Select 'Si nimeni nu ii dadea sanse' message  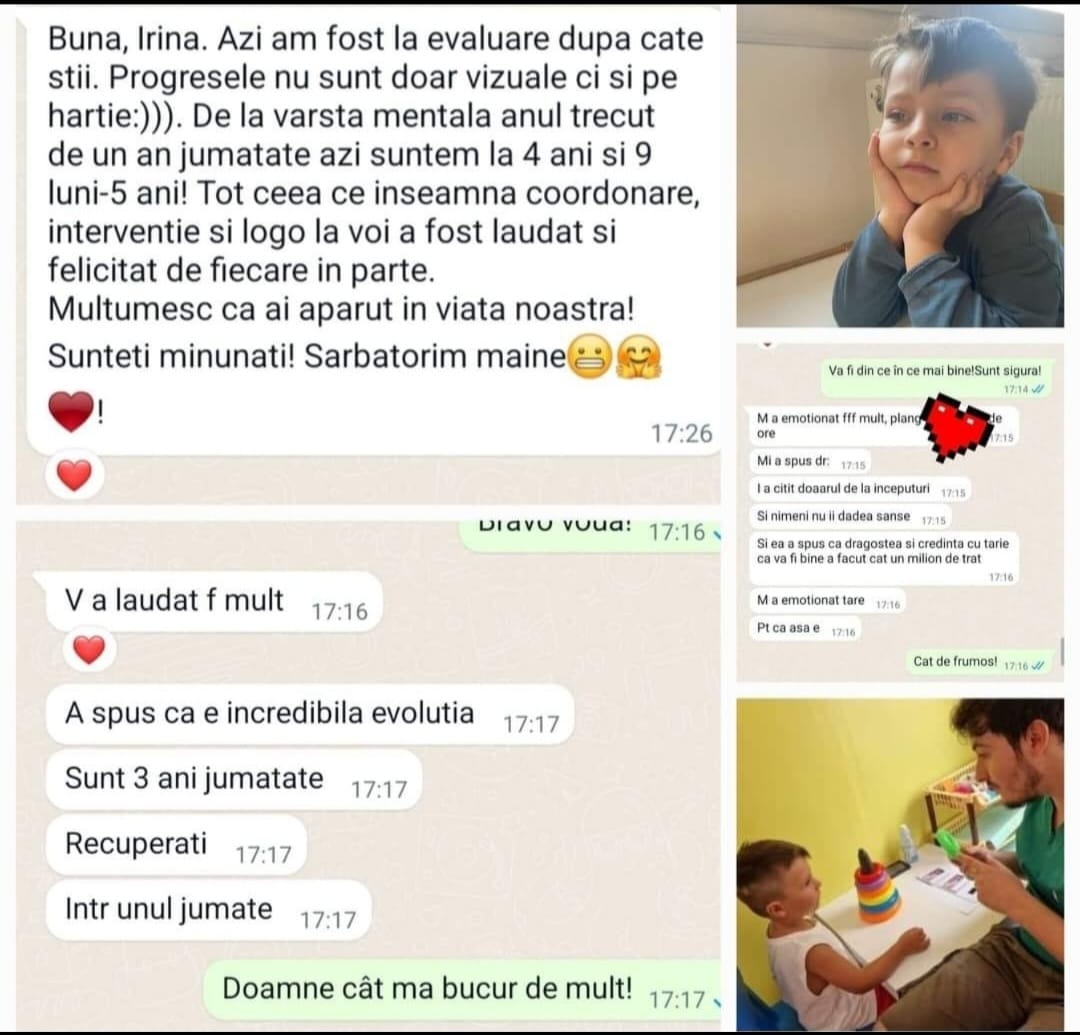pyautogui.click(x=851, y=517)
